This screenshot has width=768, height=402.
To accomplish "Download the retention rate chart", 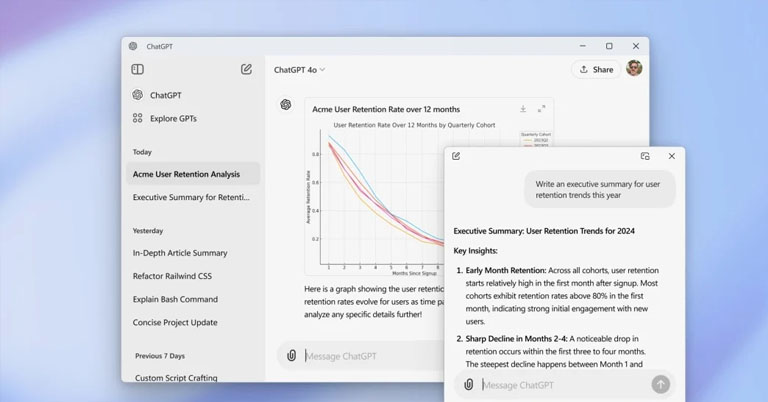I will click(522, 109).
